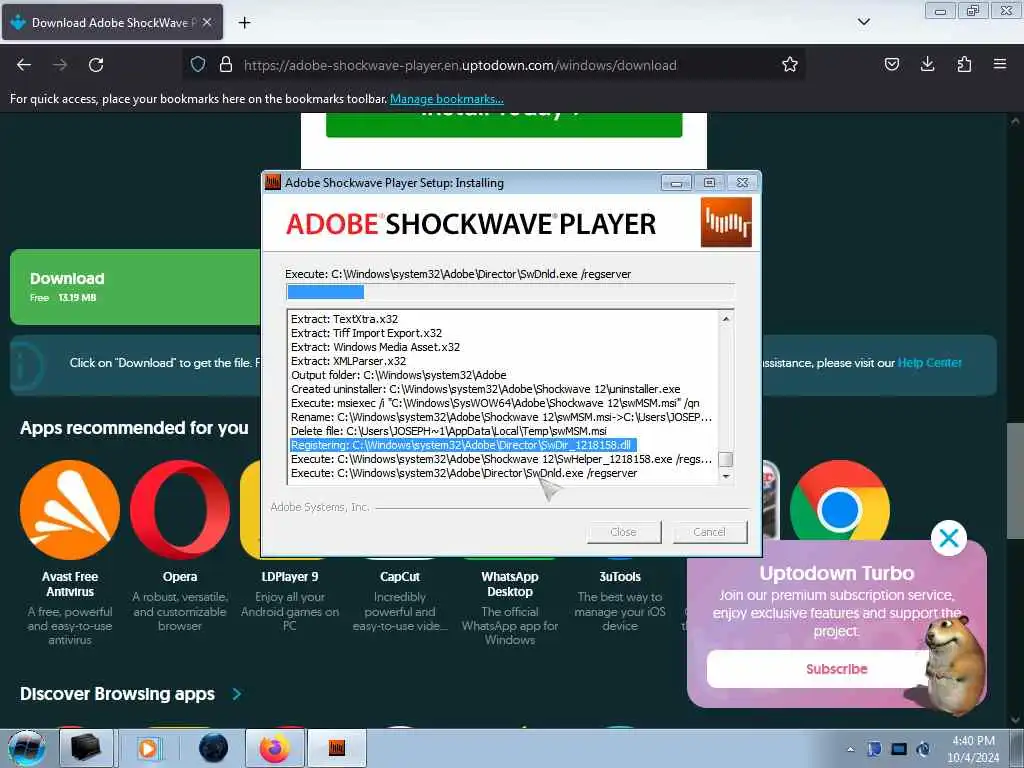Click the install log scroll down arrow
The image size is (1024, 768).
(x=726, y=476)
